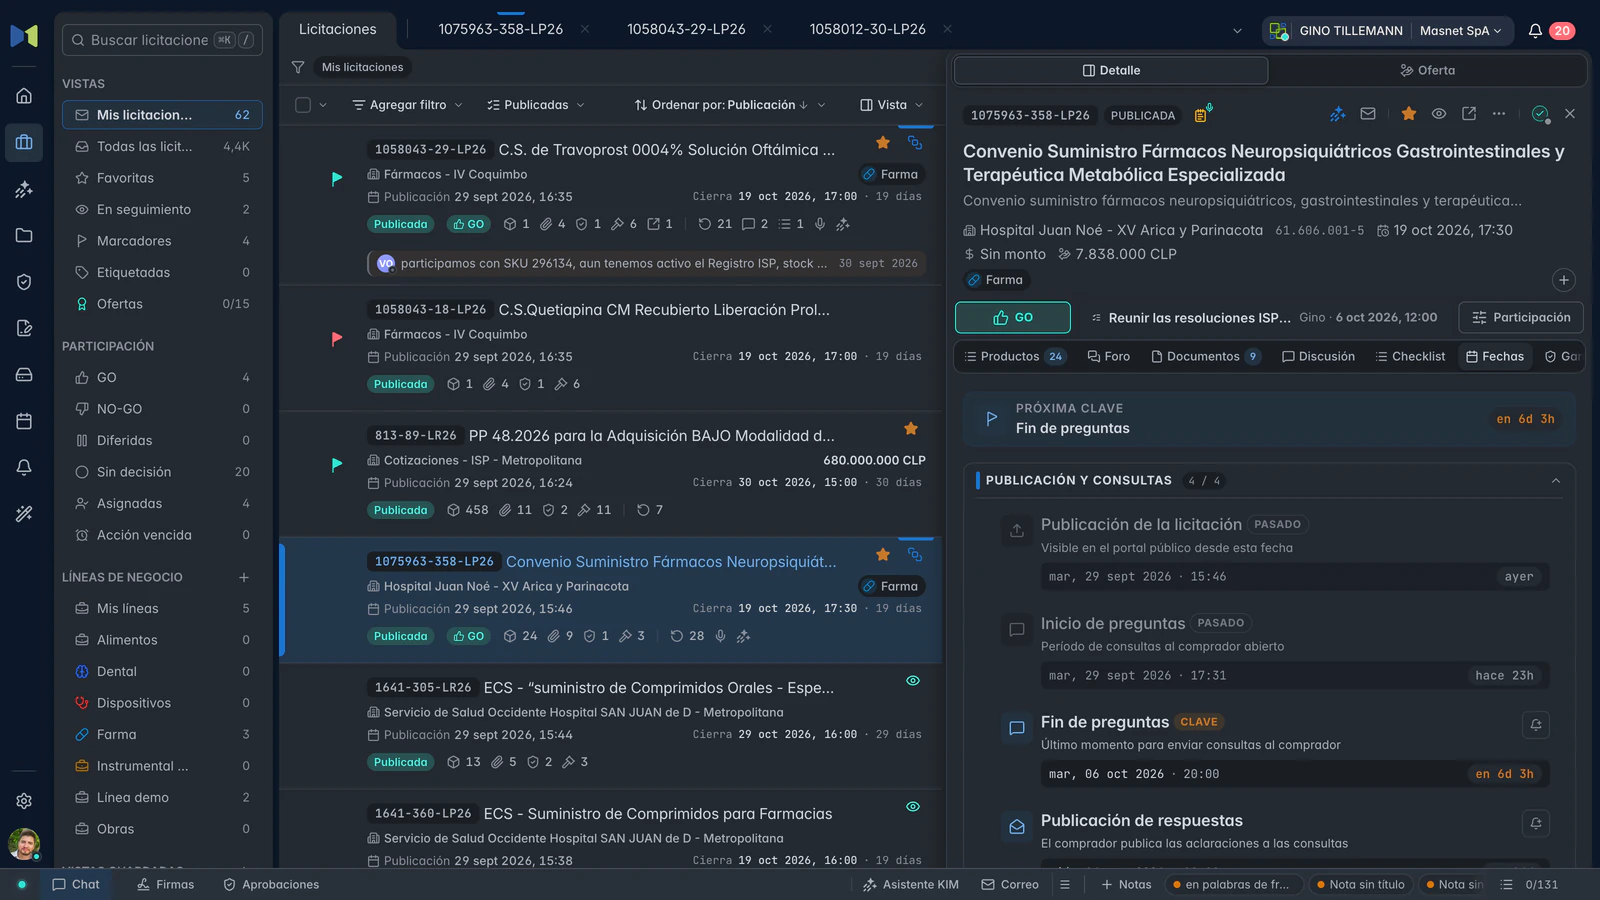Click the bell on Fin de preguntas
Viewport: 1600px width, 900px height.
[1536, 725]
